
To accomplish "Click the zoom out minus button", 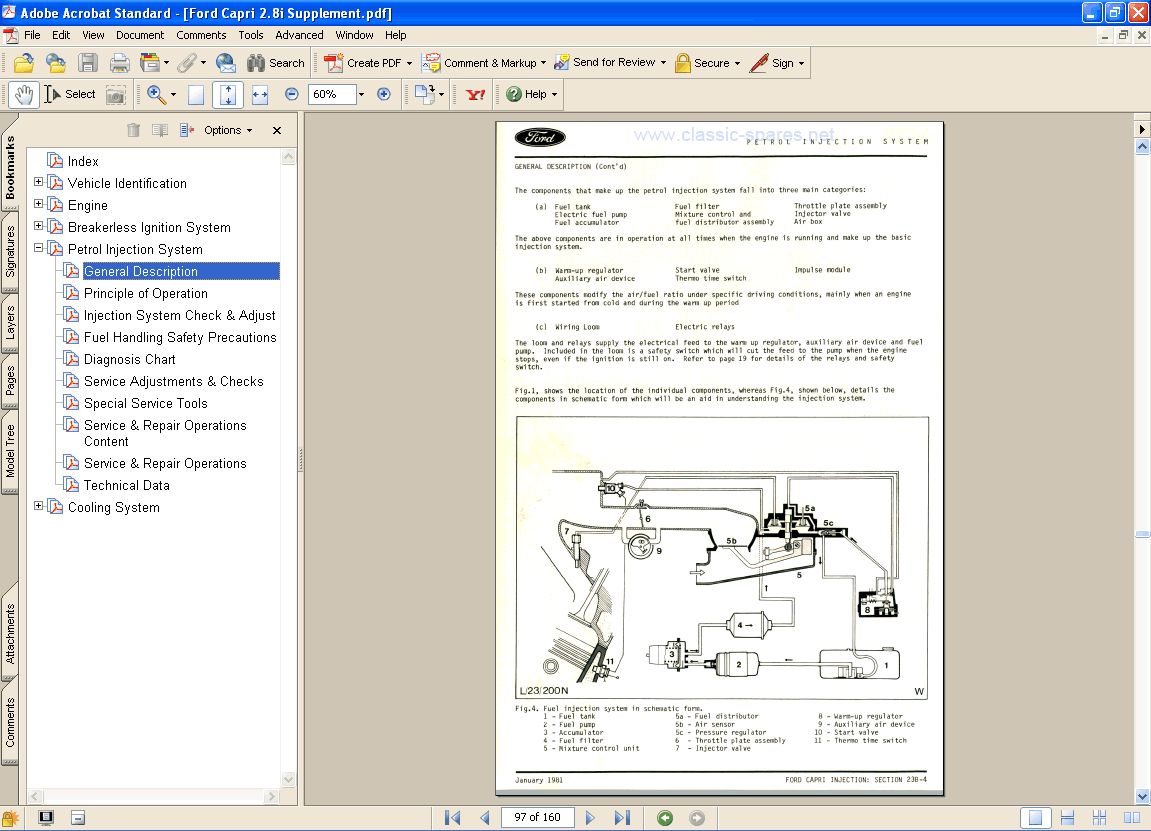I will click(291, 94).
